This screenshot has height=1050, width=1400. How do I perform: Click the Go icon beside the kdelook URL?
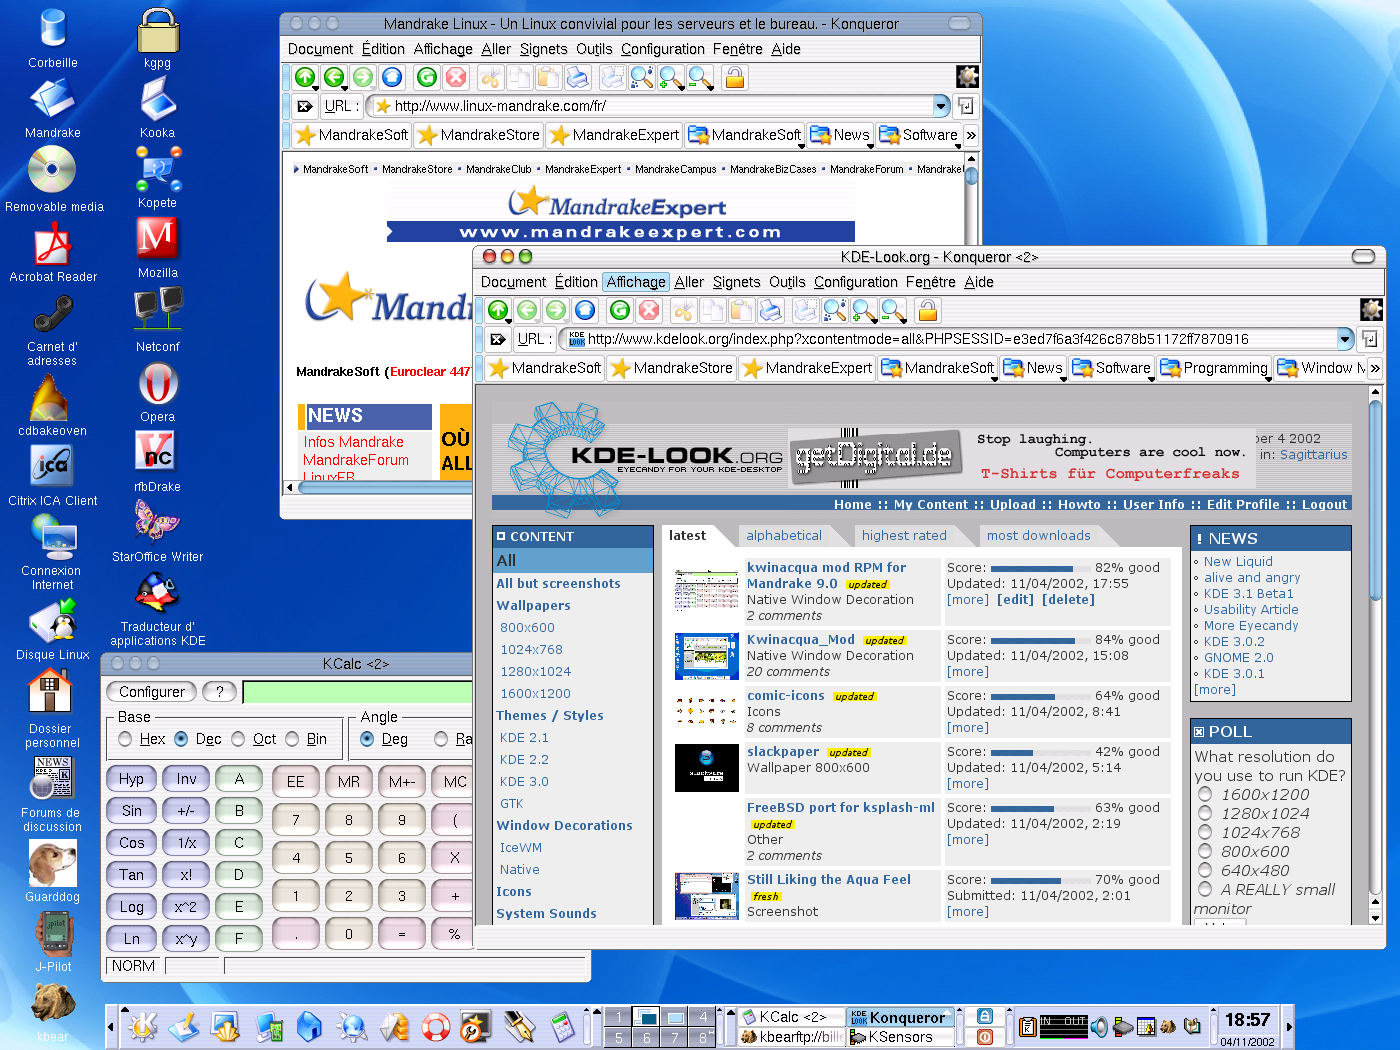coord(1369,339)
